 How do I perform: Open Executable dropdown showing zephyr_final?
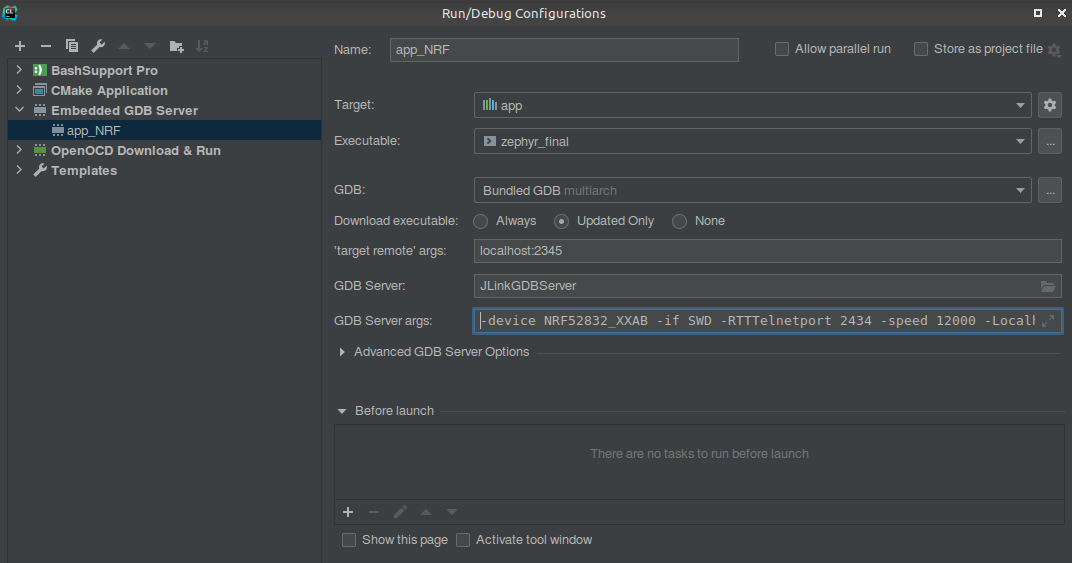coord(752,142)
